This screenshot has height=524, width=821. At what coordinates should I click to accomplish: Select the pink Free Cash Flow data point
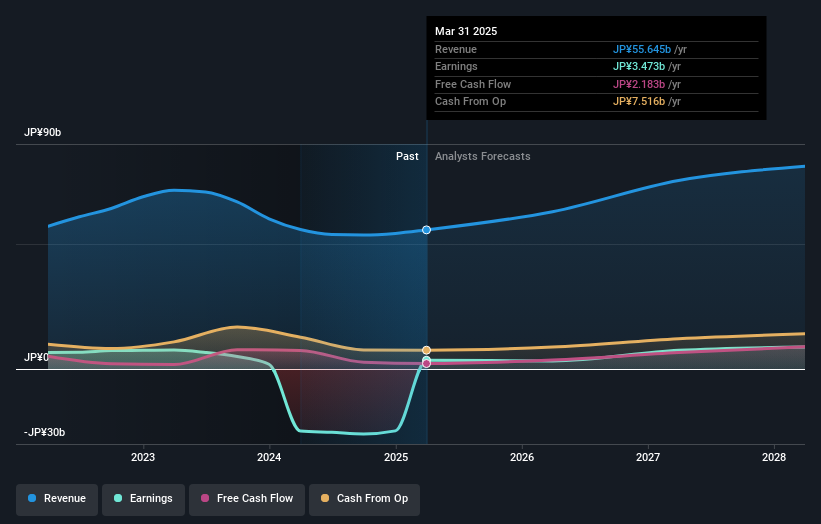(x=427, y=363)
